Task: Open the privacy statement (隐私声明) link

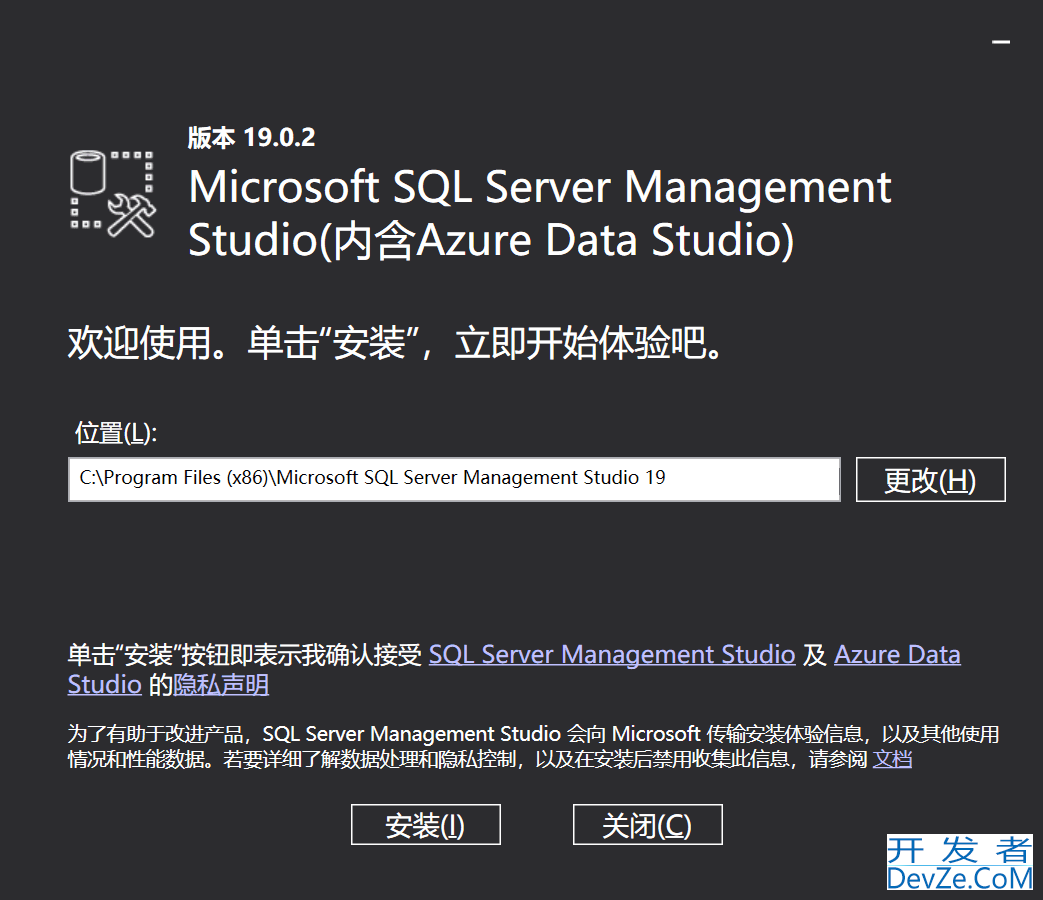Action: click(x=221, y=684)
